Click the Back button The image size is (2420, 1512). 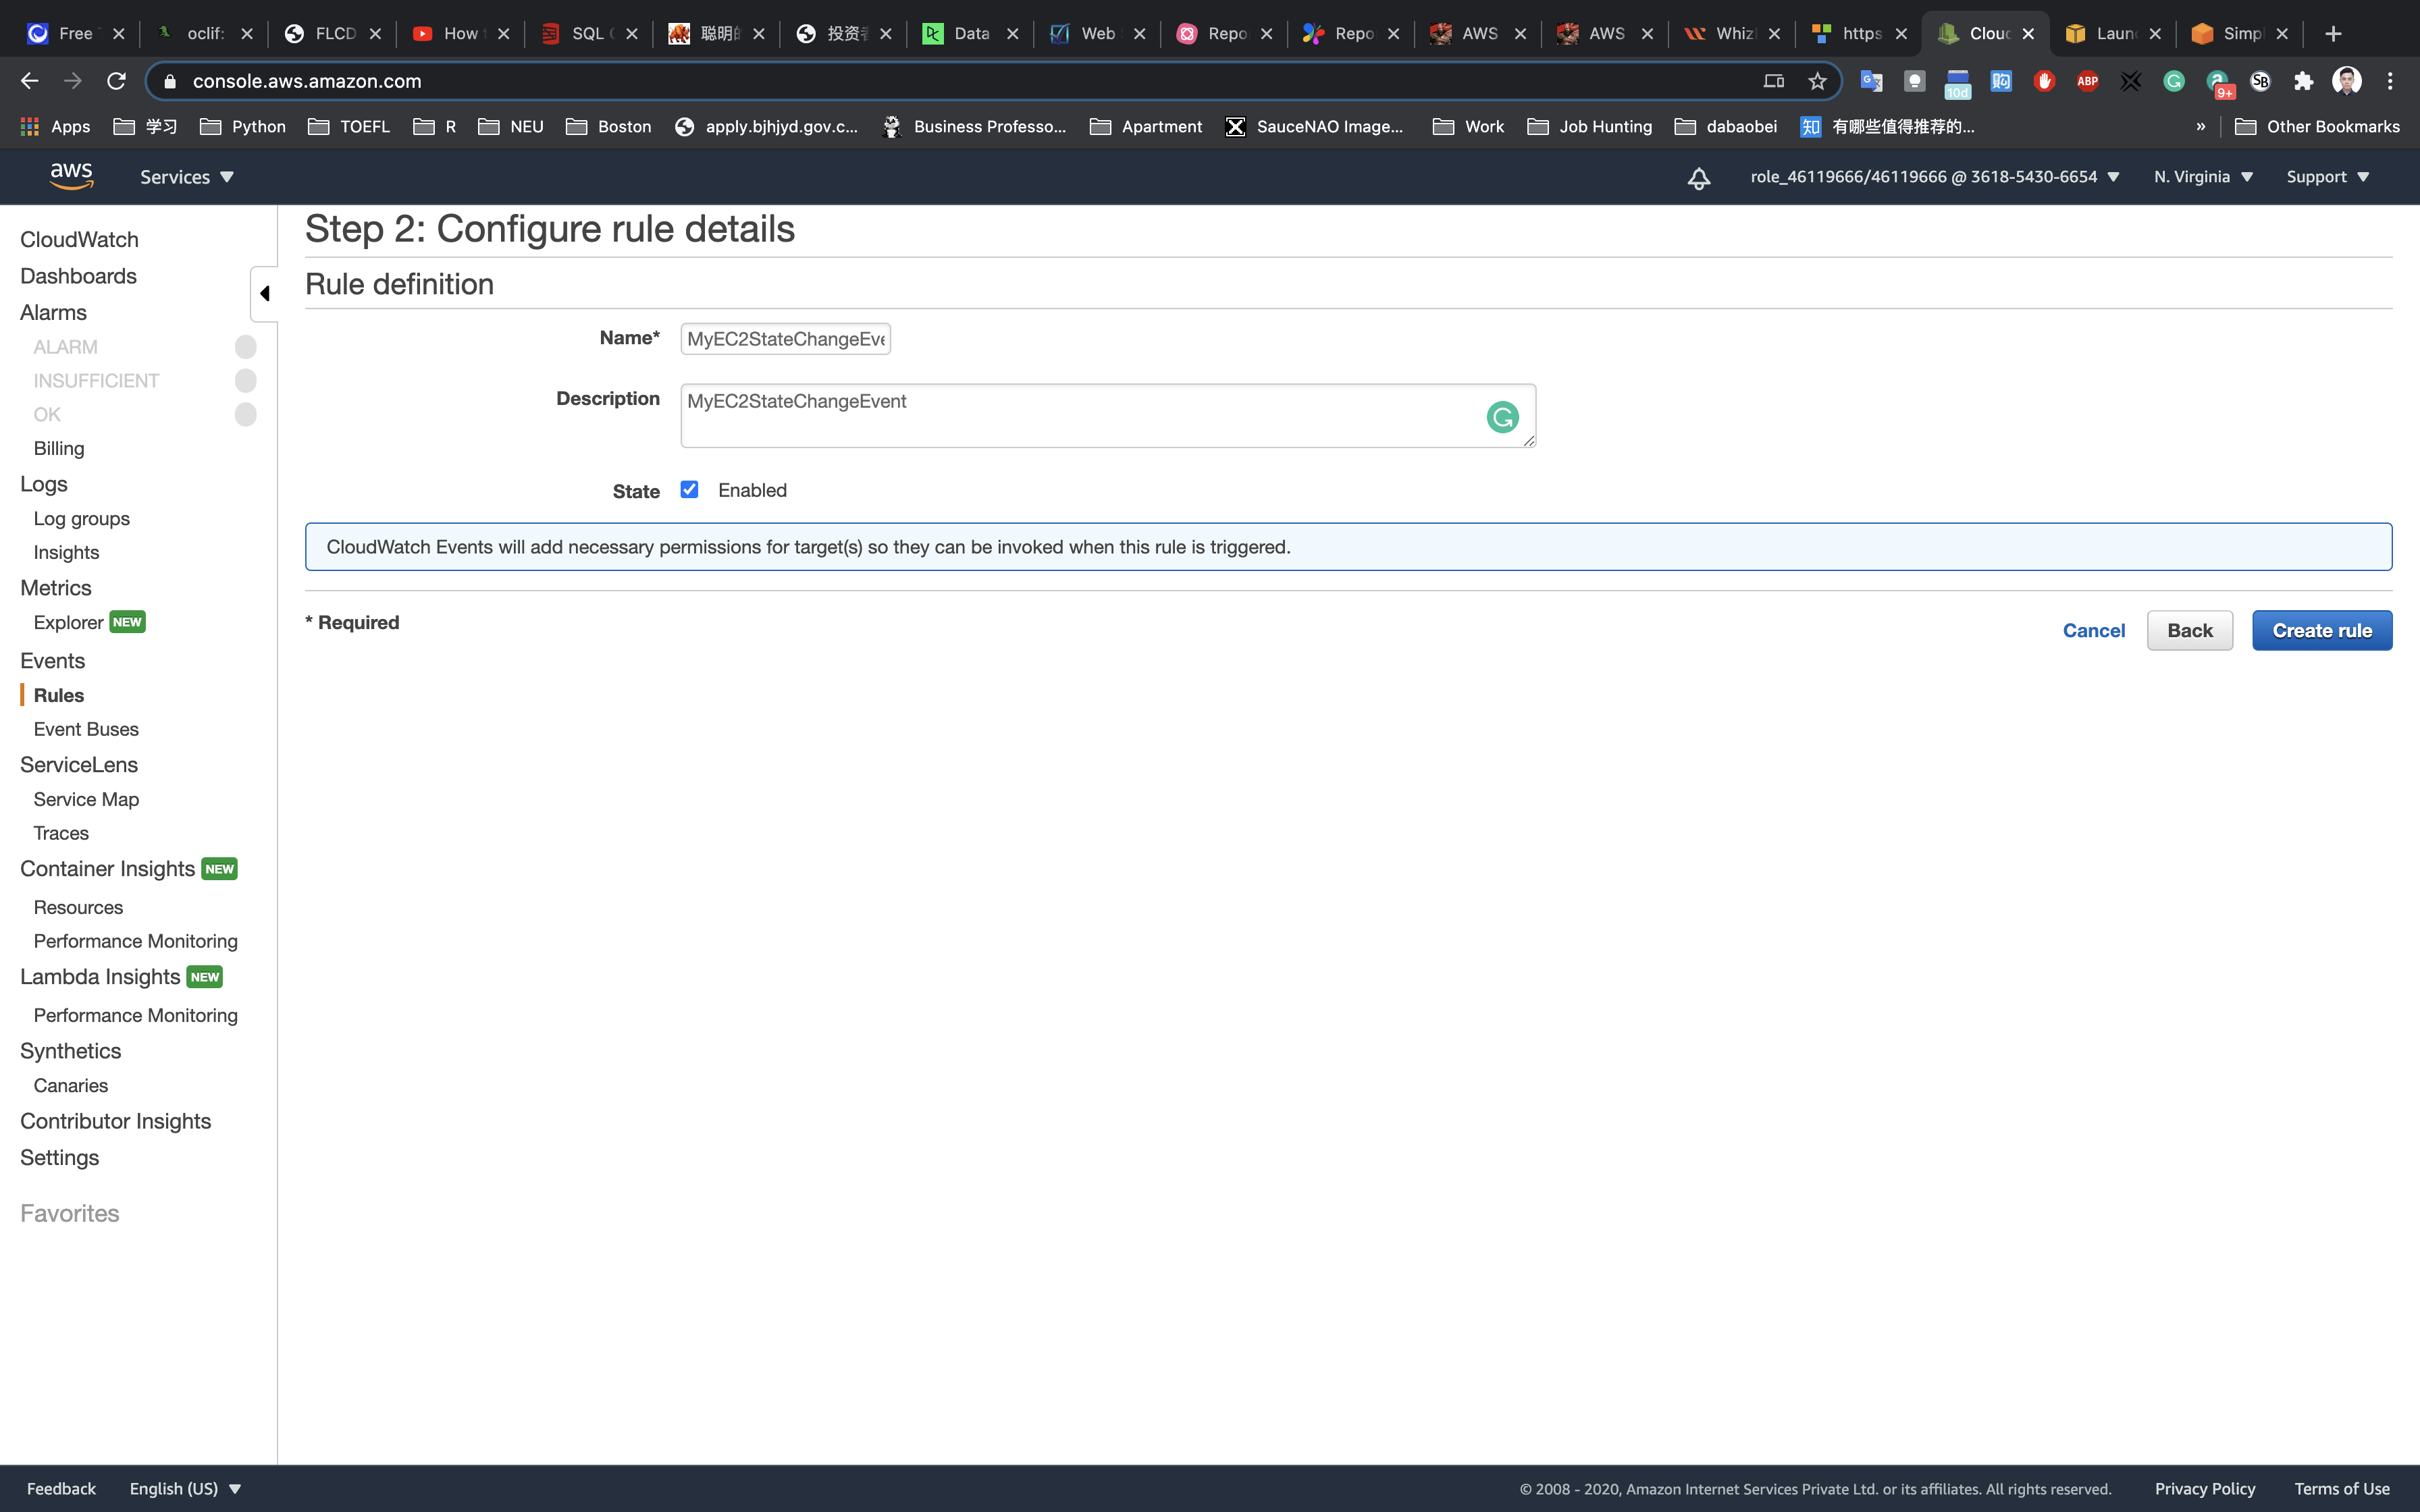(x=2189, y=630)
